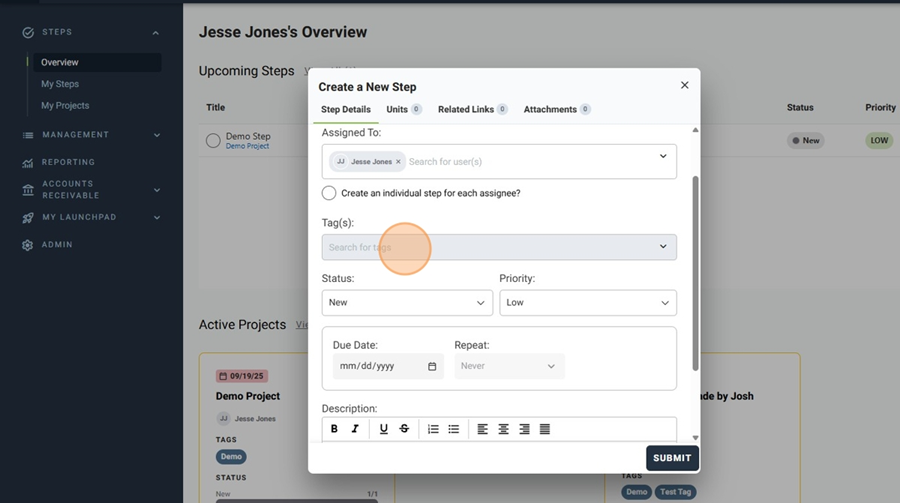The height and width of the screenshot is (503, 900).
Task: Click the 09/19/25 date badge
Action: [x=242, y=376]
